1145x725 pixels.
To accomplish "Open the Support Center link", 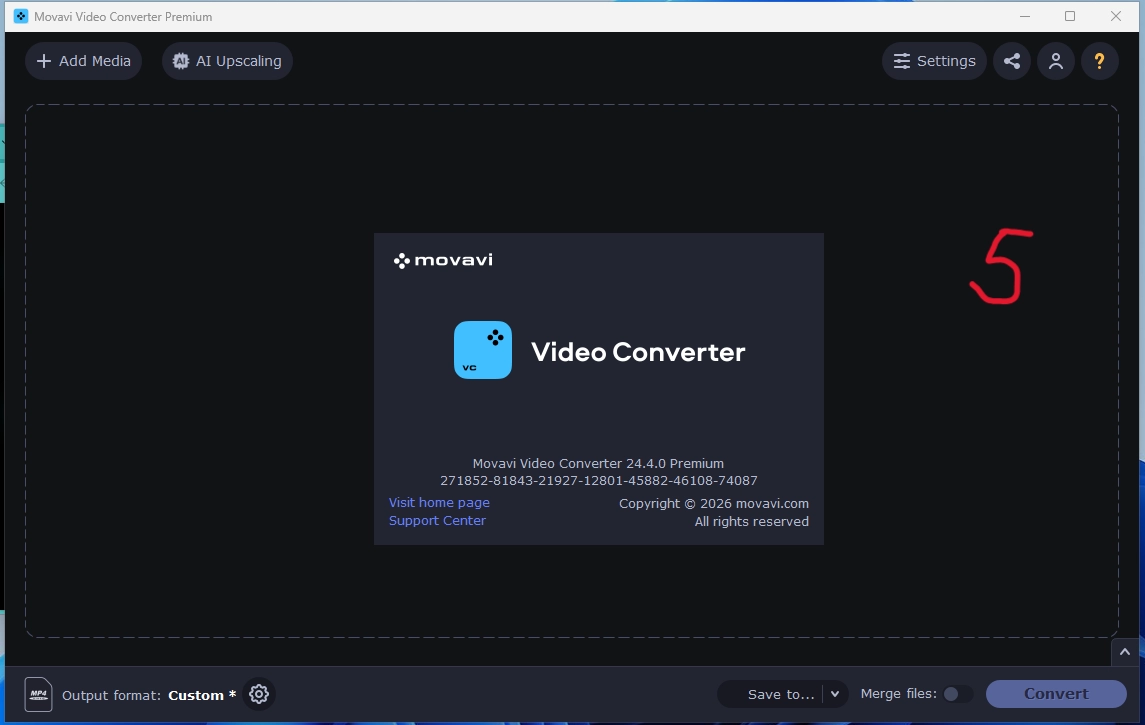I will (x=437, y=520).
